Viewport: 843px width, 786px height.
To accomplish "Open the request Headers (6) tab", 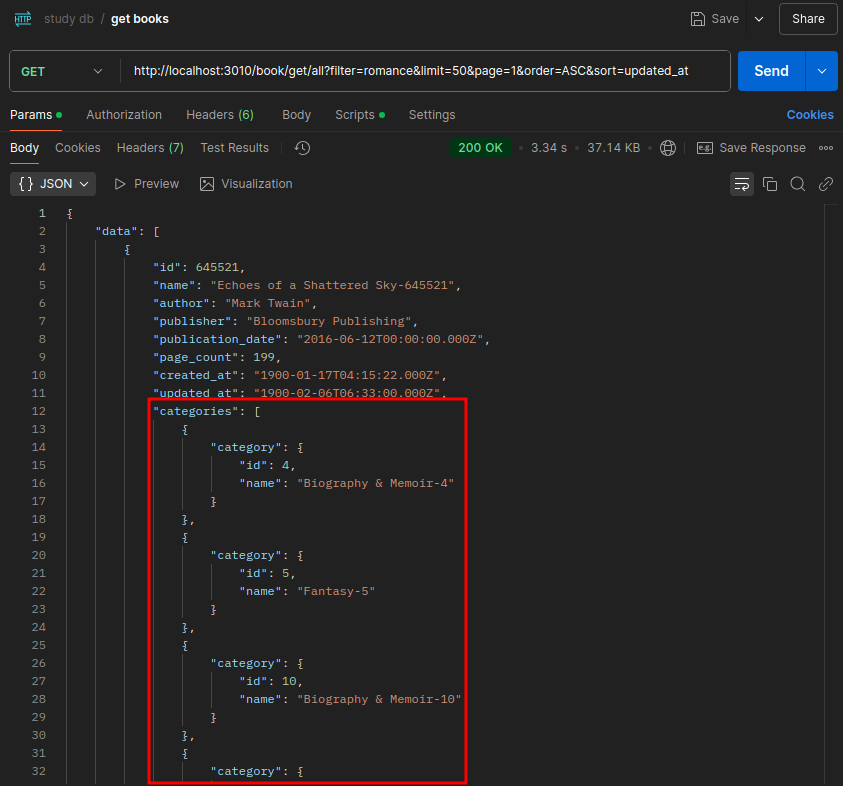I will pos(220,115).
